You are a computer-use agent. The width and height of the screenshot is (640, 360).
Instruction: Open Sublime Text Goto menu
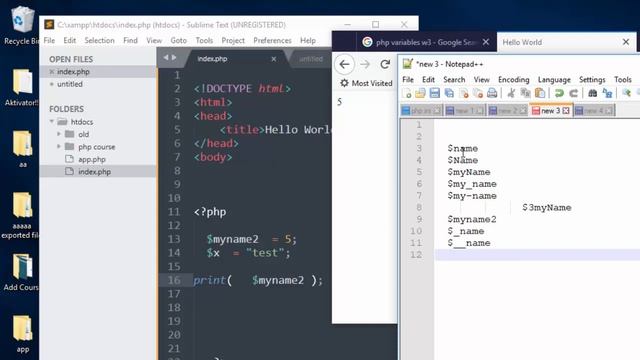pyautogui.click(x=178, y=40)
